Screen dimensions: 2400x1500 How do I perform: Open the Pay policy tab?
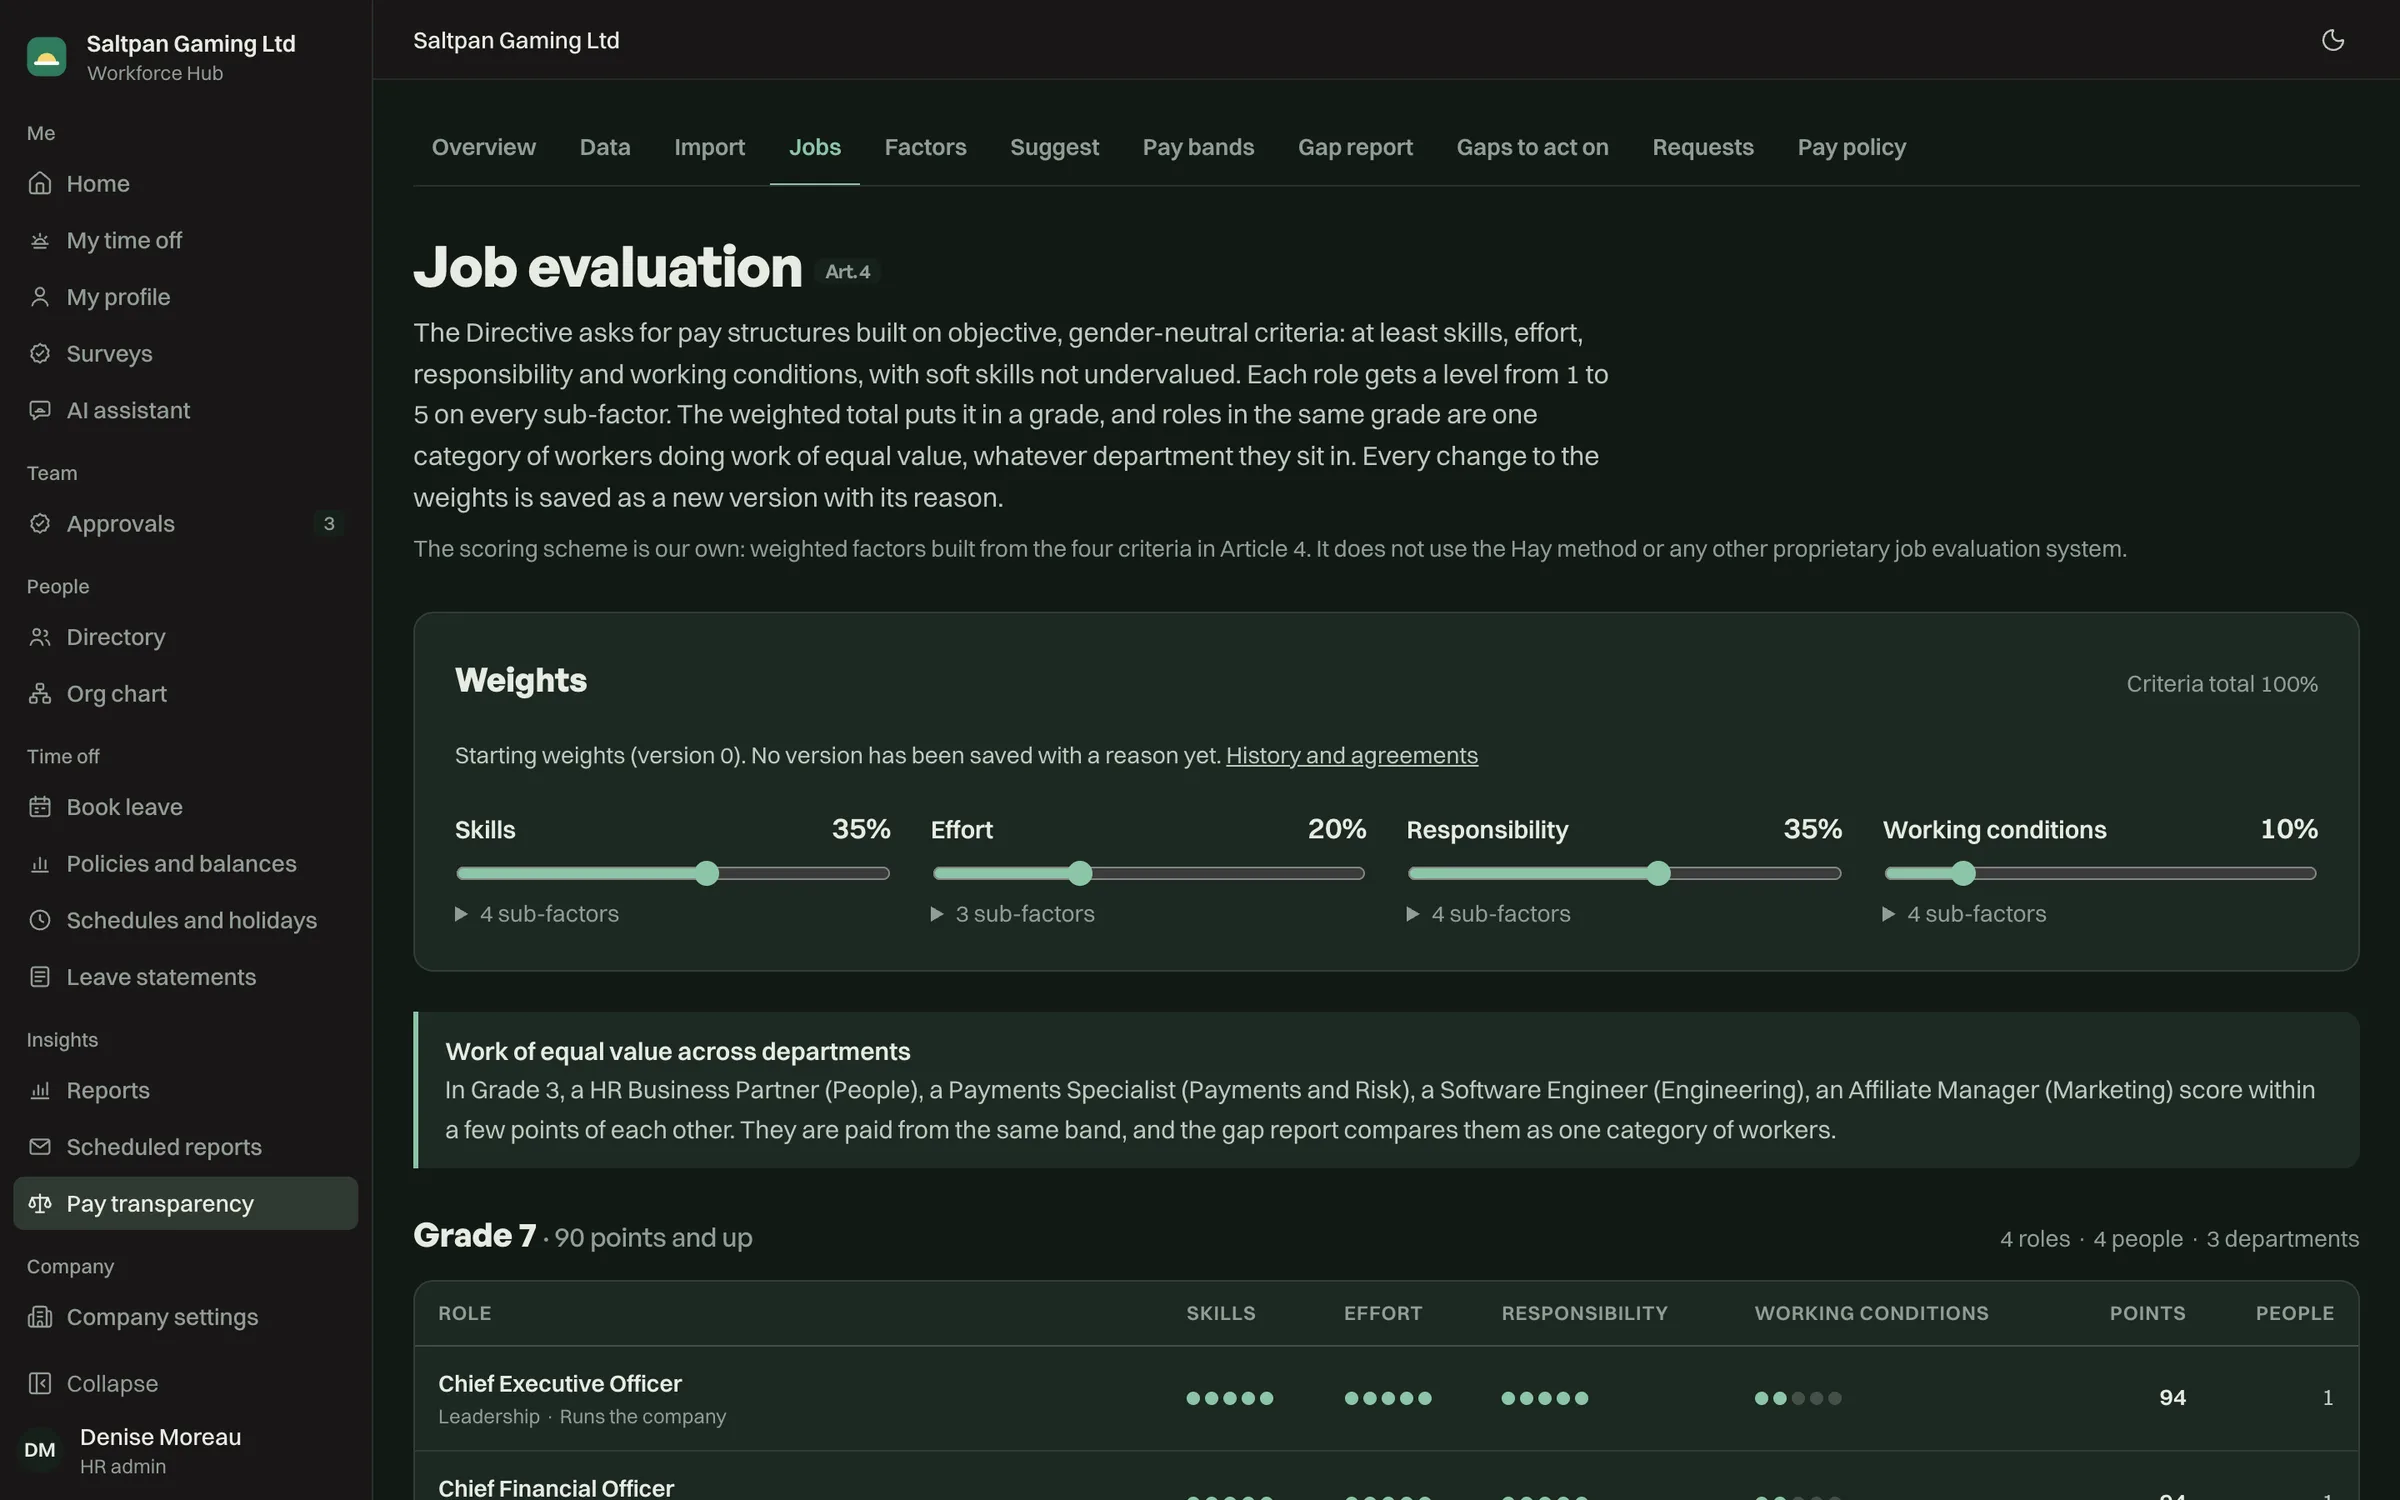pyautogui.click(x=1851, y=147)
